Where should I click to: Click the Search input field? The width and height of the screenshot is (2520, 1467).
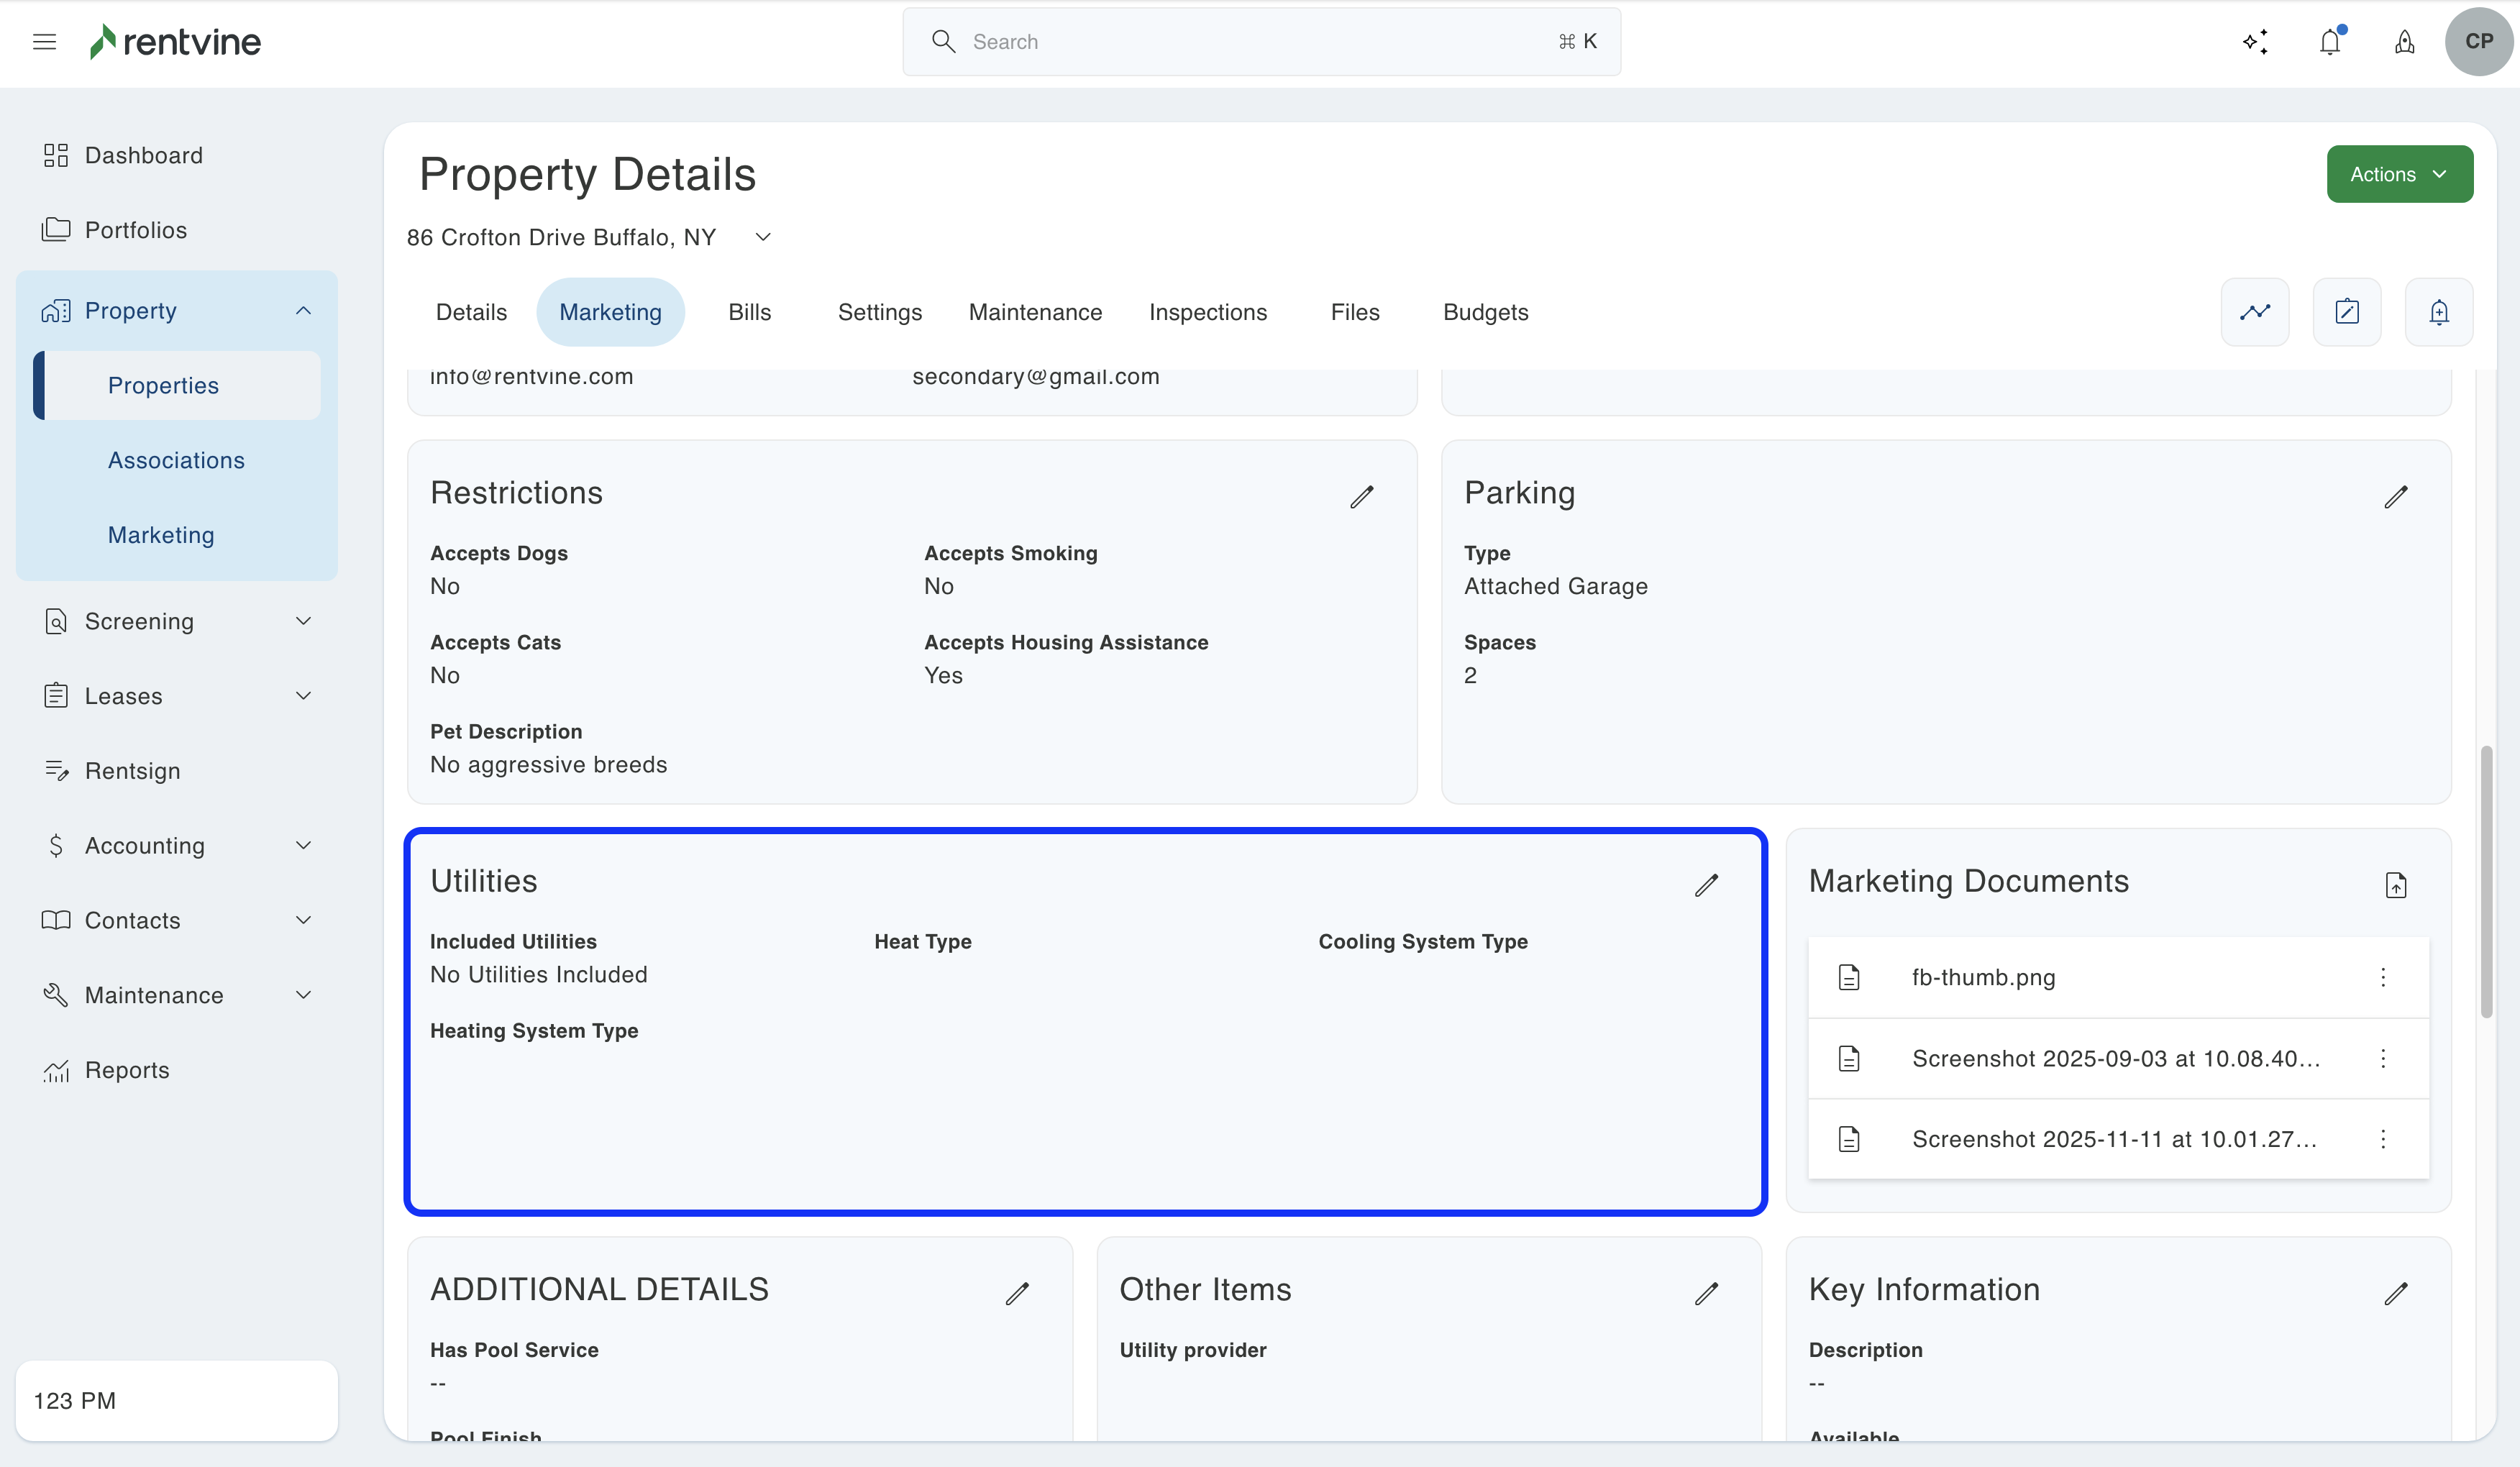click(1260, 42)
